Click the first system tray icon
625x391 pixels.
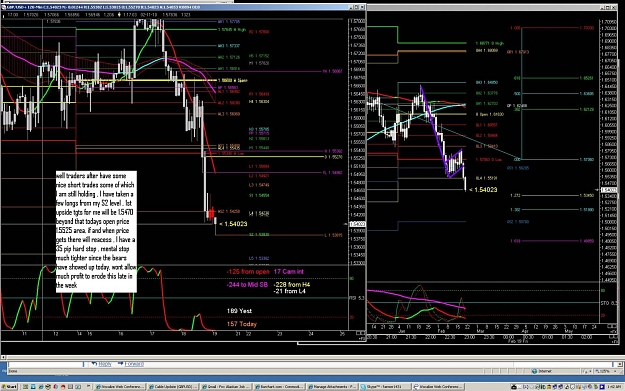[514, 387]
